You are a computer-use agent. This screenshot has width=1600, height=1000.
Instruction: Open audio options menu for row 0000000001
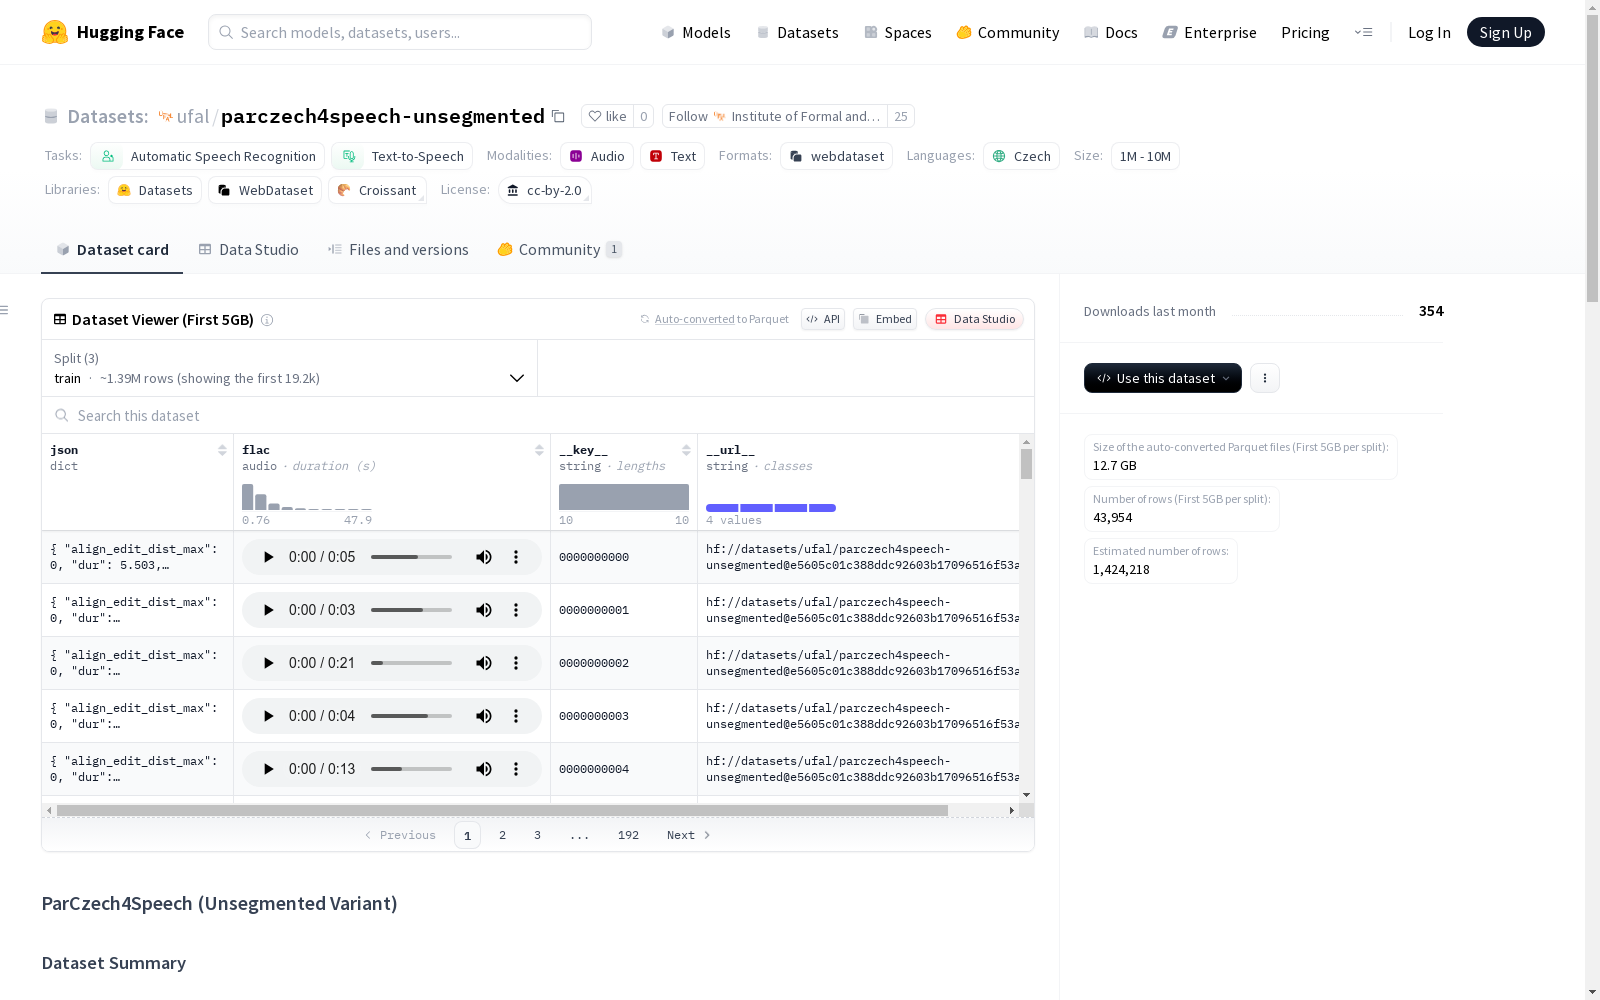coord(516,610)
